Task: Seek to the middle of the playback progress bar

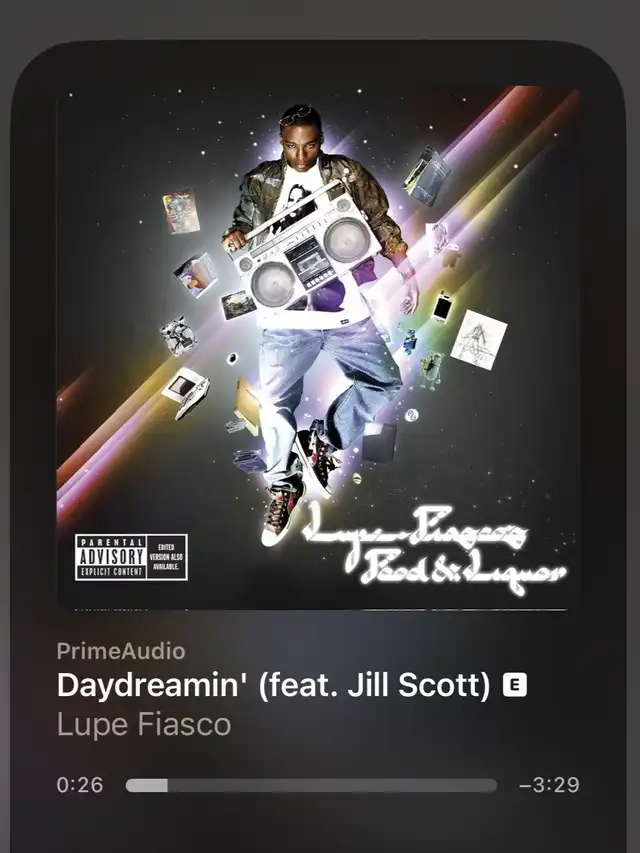Action: point(311,786)
